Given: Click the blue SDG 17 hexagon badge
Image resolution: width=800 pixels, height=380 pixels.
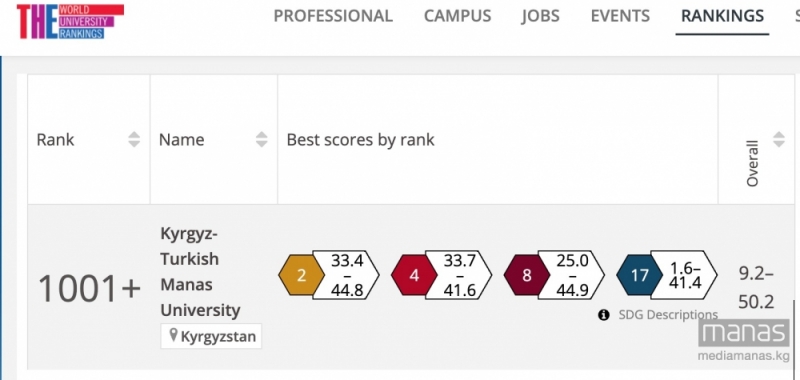Looking at the screenshot, I should (639, 275).
